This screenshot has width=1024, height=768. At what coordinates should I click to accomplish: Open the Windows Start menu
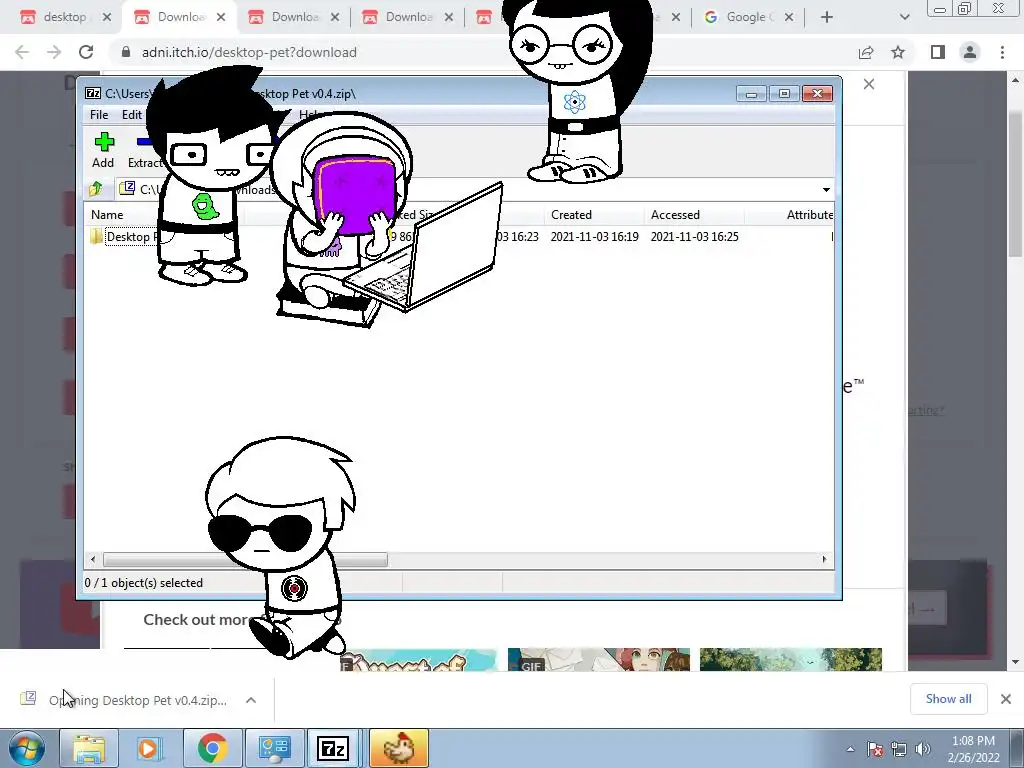[x=26, y=748]
